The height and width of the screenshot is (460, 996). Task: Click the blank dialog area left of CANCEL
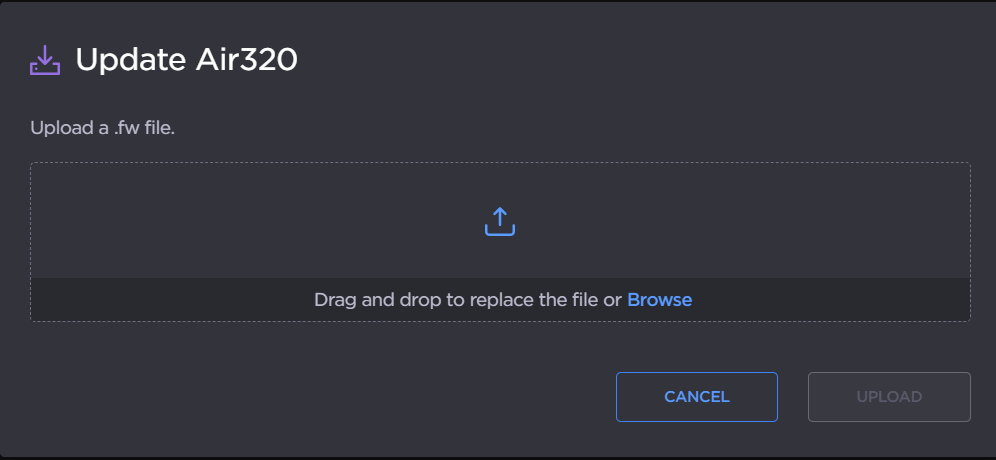(x=300, y=396)
